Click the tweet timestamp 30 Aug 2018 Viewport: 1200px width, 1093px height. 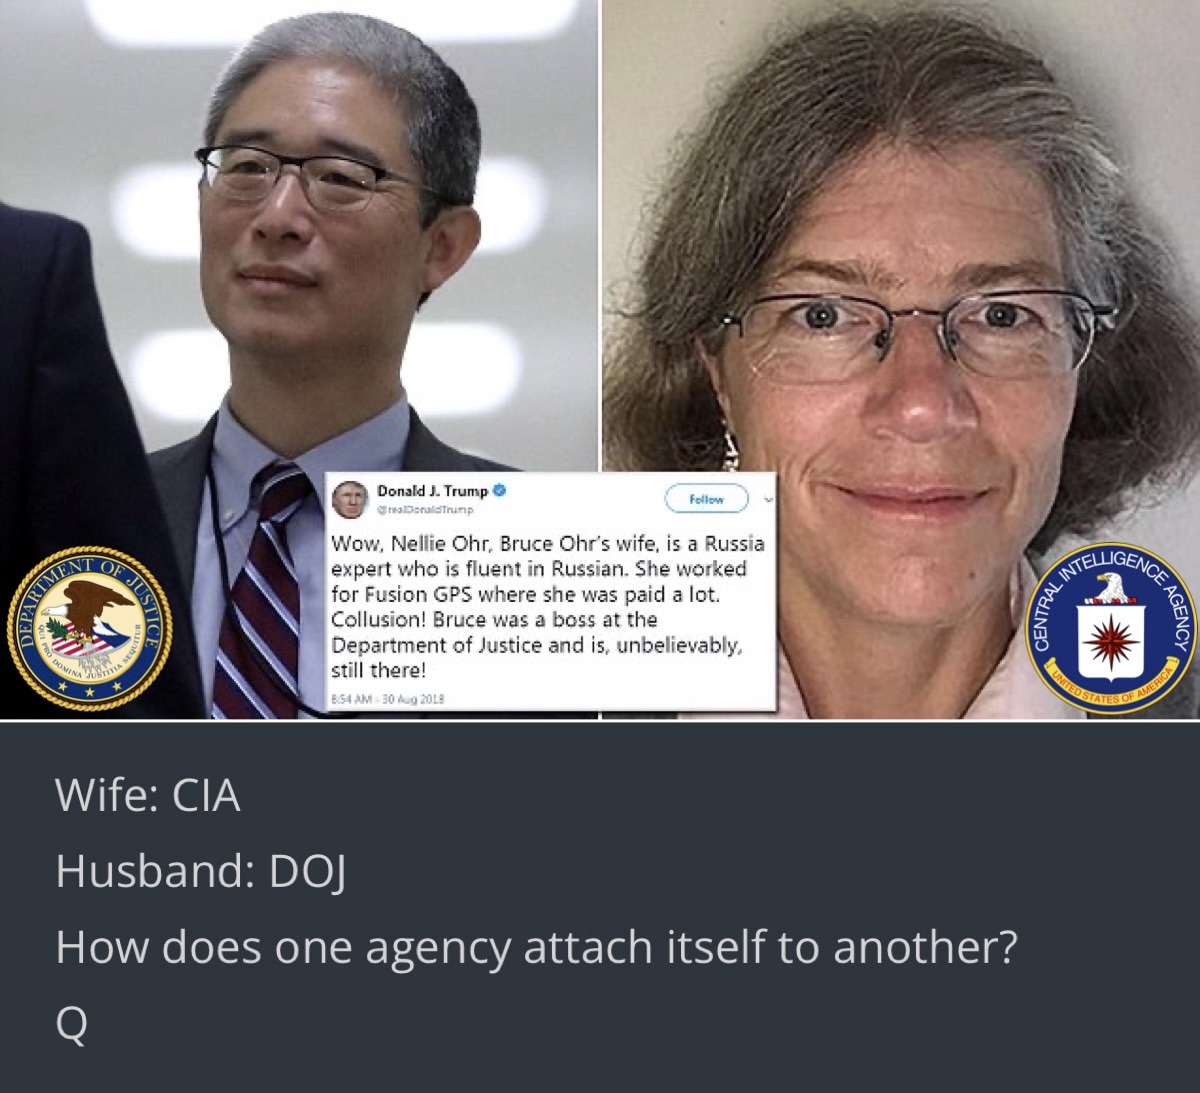point(387,698)
